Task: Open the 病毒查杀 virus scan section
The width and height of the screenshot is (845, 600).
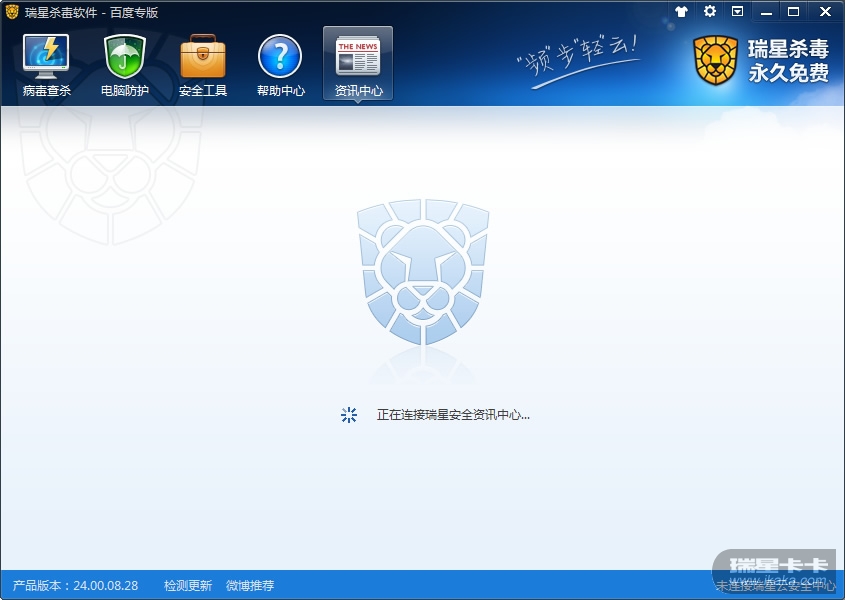Action: [46, 65]
